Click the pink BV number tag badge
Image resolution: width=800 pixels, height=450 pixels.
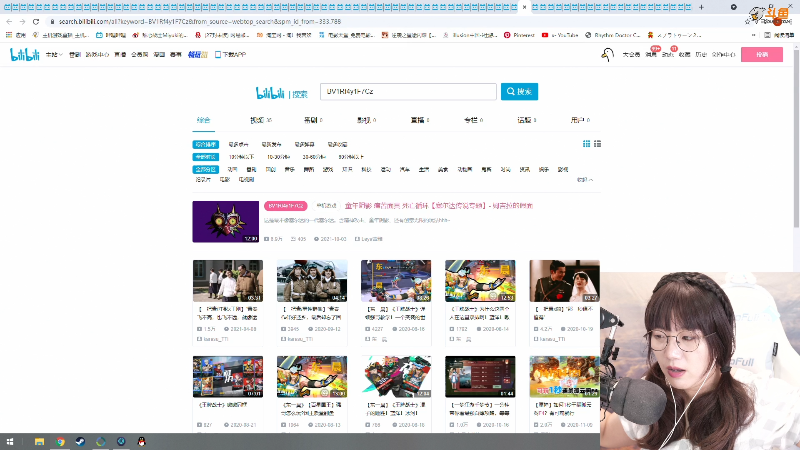[285, 206]
